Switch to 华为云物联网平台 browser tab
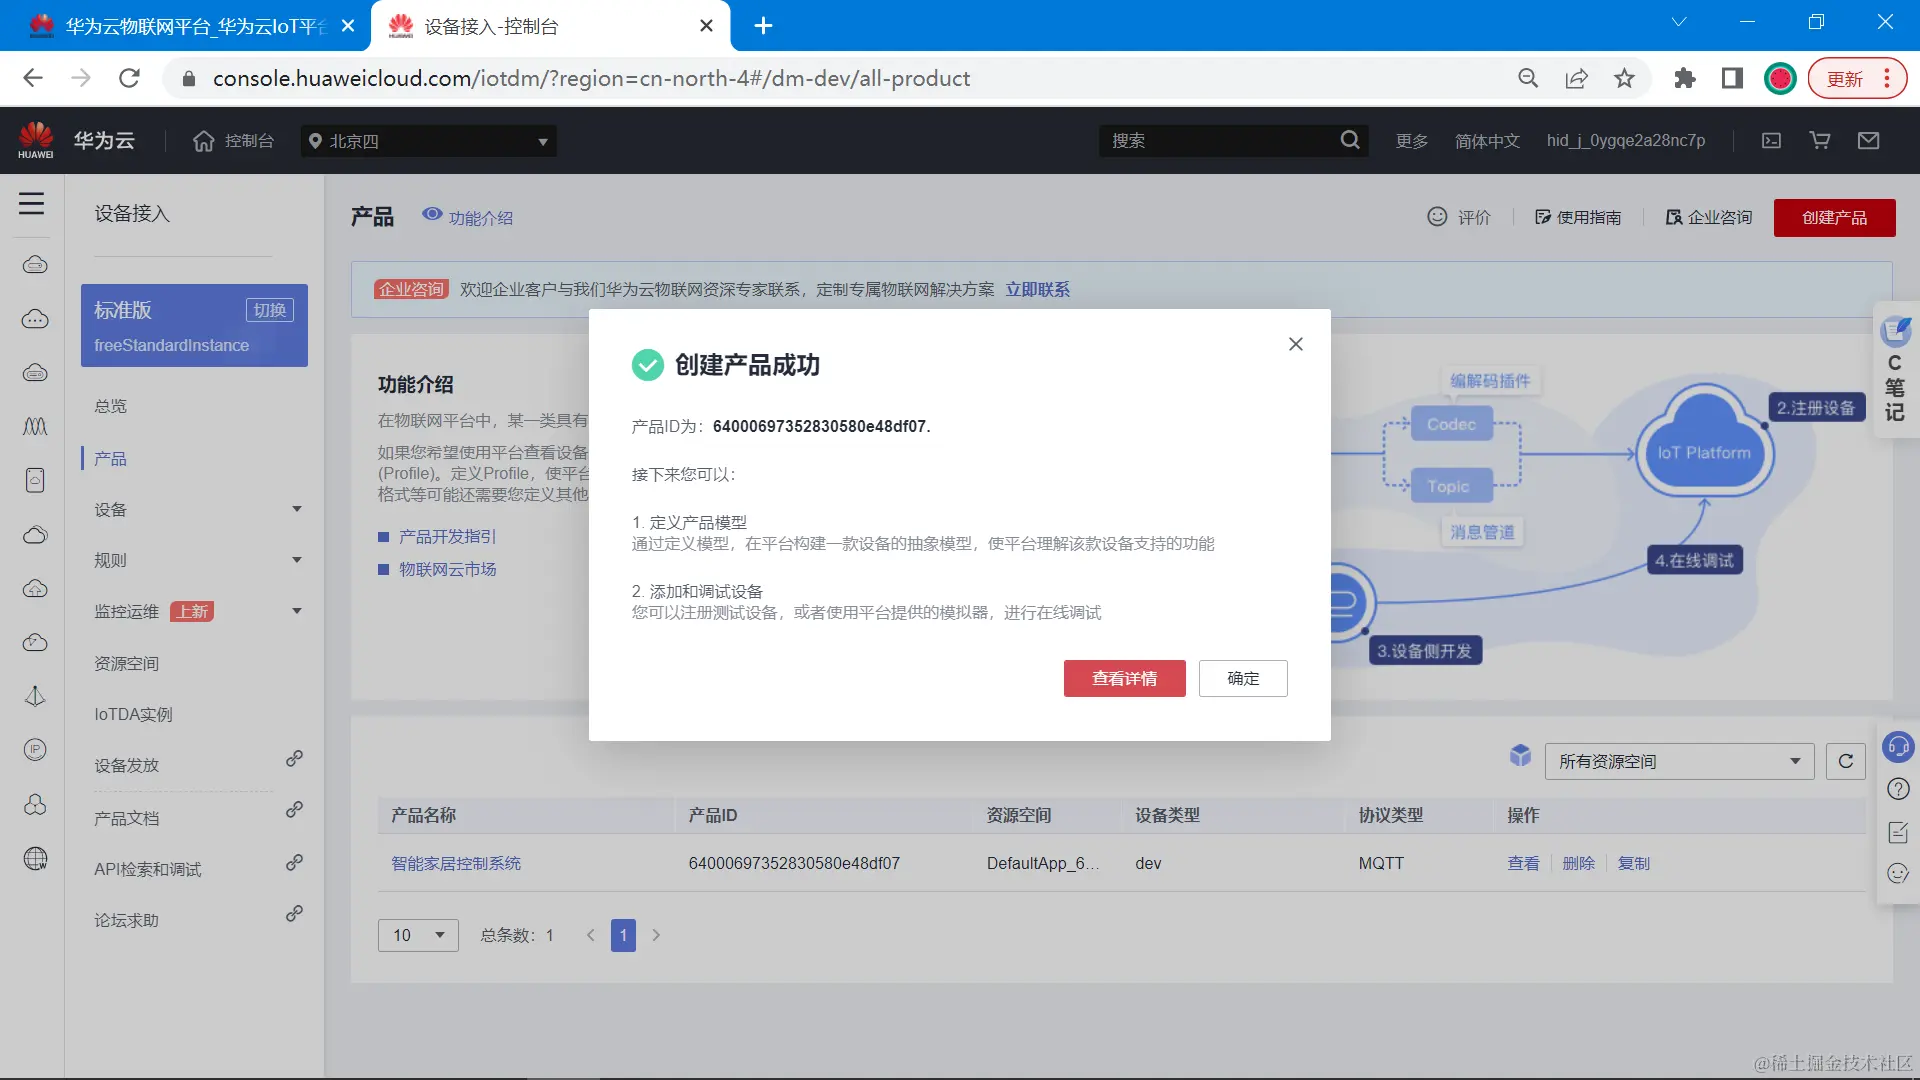The width and height of the screenshot is (1920, 1080). click(186, 26)
